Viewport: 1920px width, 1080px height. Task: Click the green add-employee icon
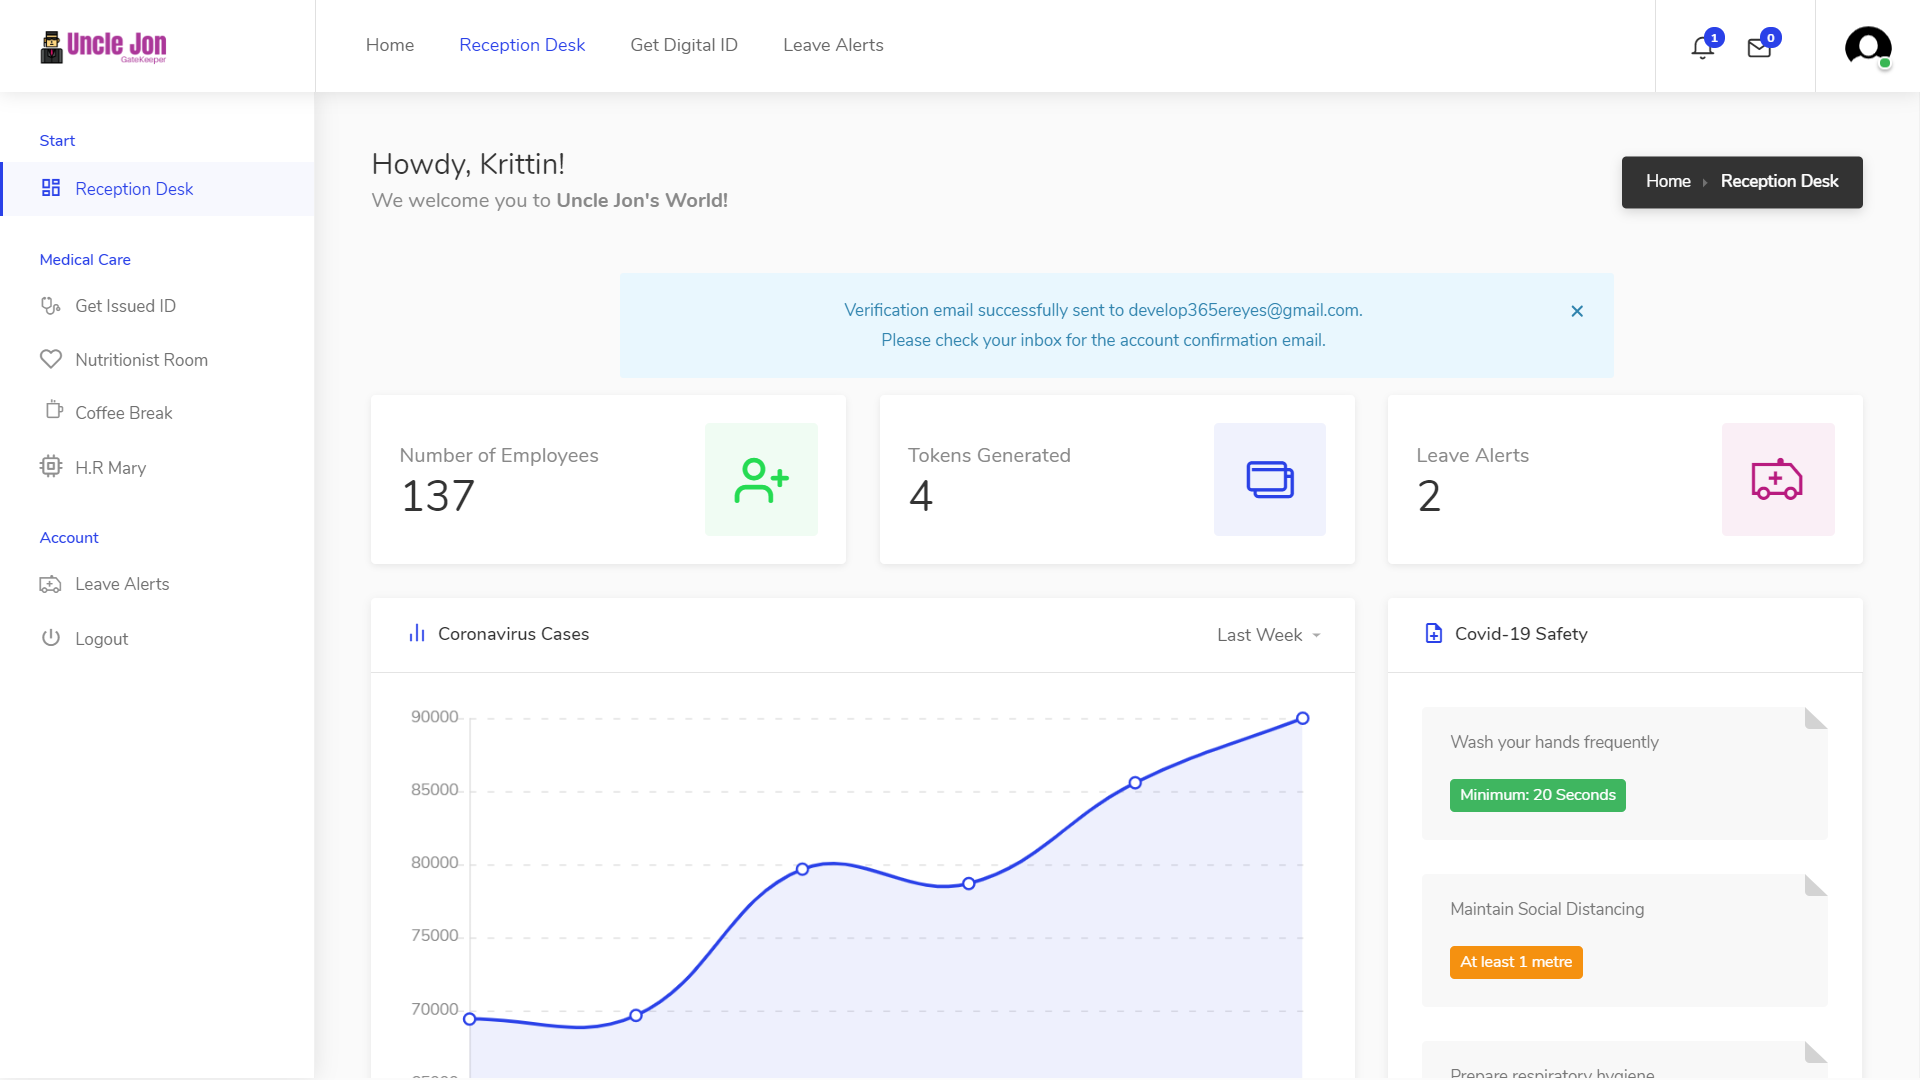[x=761, y=480]
